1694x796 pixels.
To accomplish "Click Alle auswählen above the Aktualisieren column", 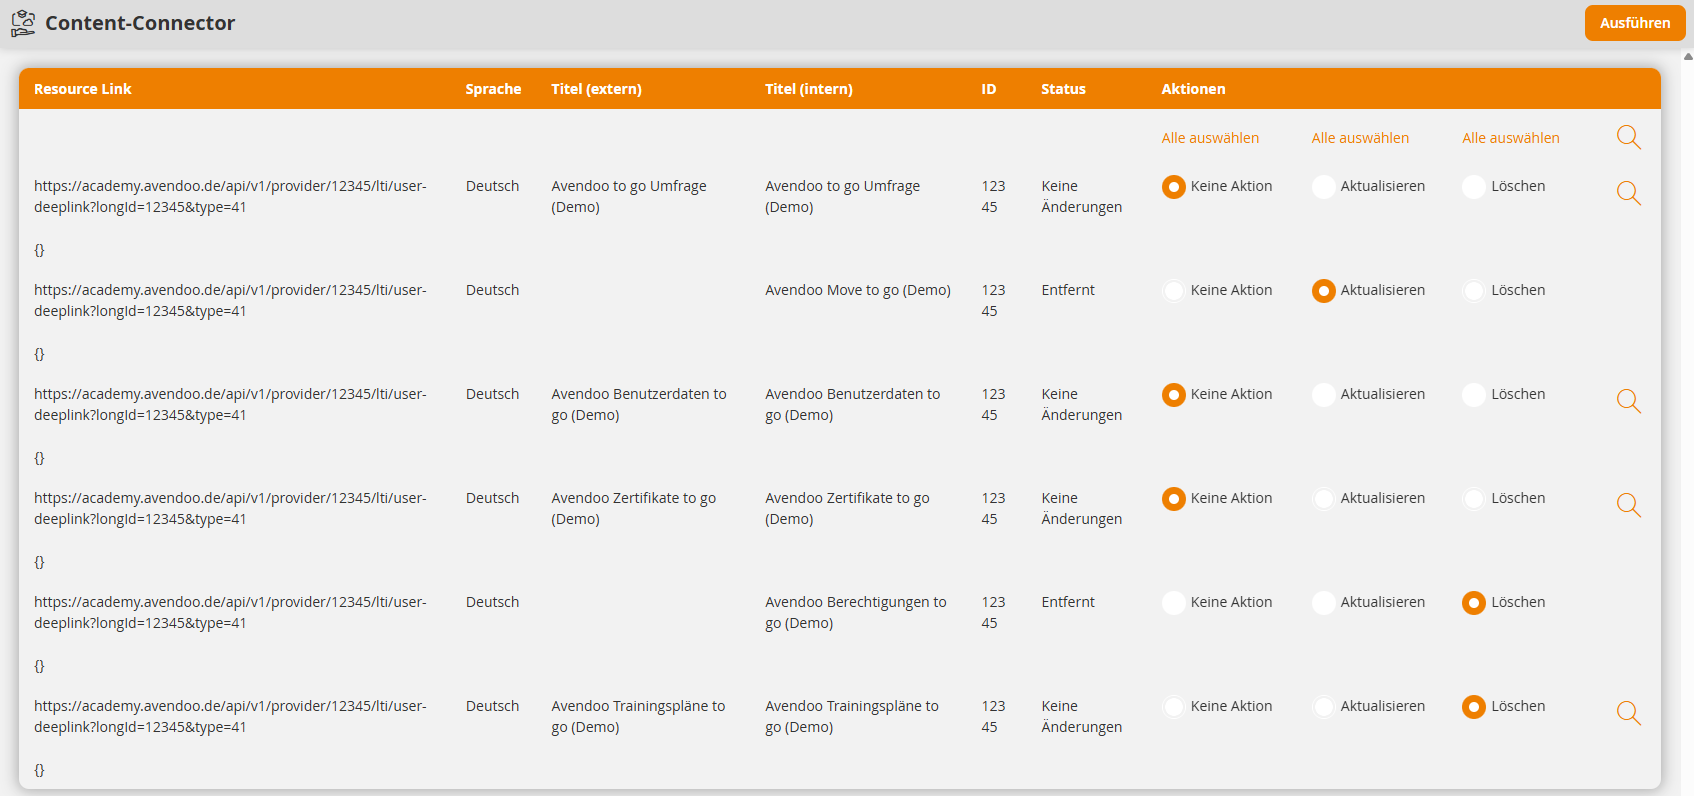I will 1360,137.
